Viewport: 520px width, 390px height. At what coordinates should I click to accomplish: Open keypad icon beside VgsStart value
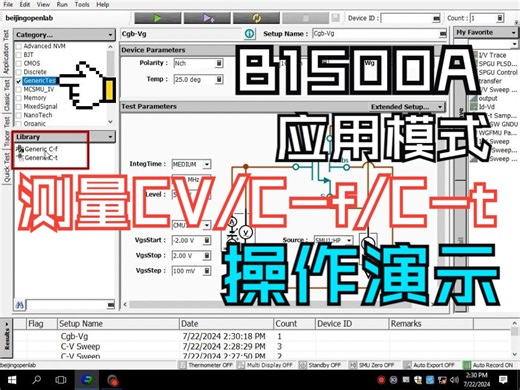207,240
